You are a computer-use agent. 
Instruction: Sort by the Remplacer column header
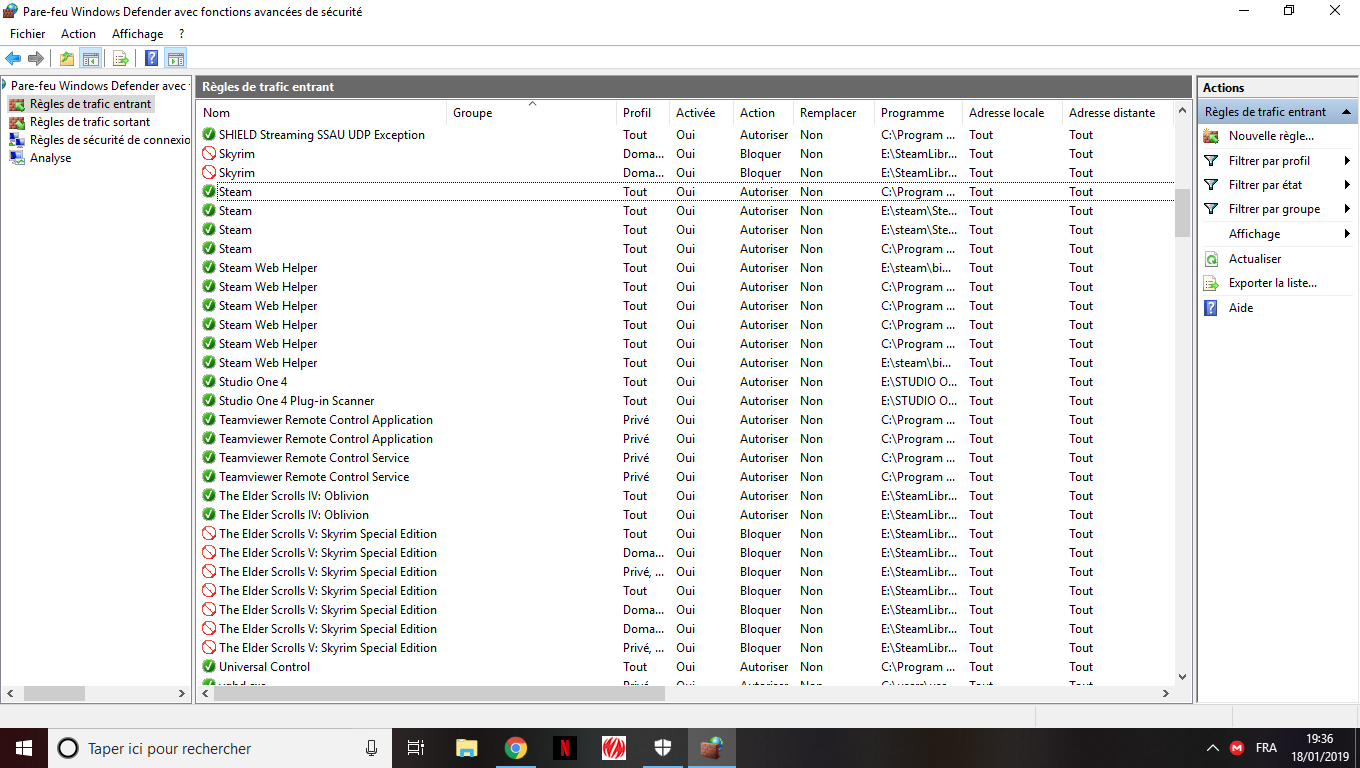[834, 113]
